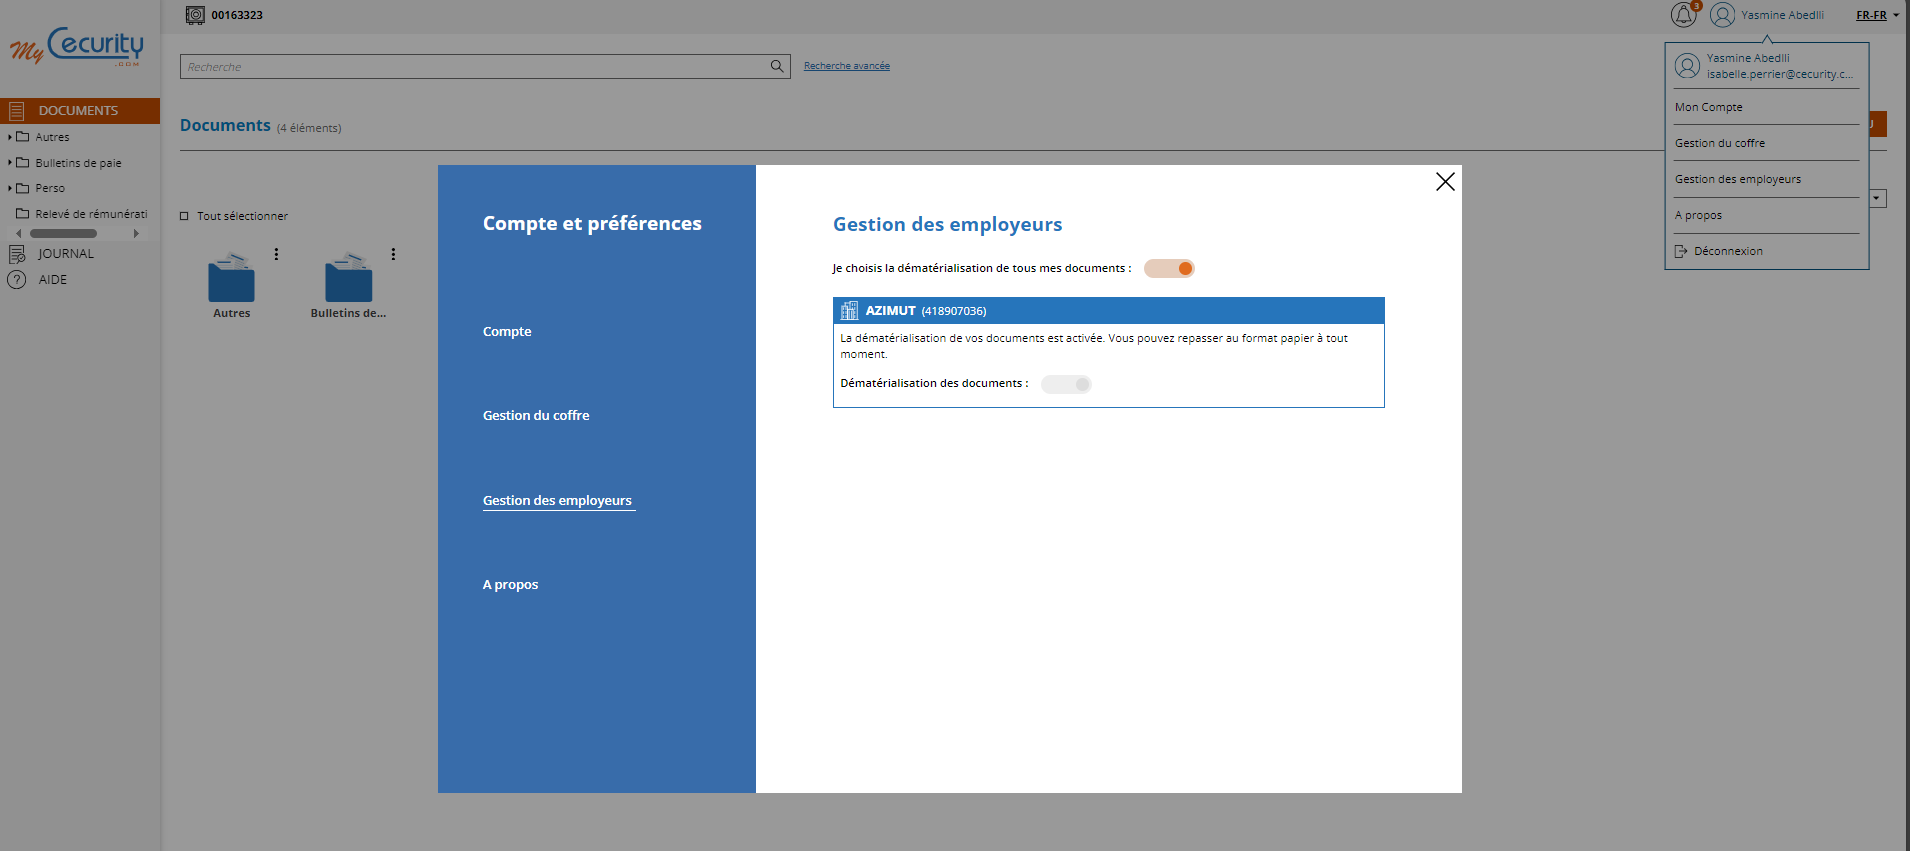Click the Aide question mark icon

coord(17,280)
